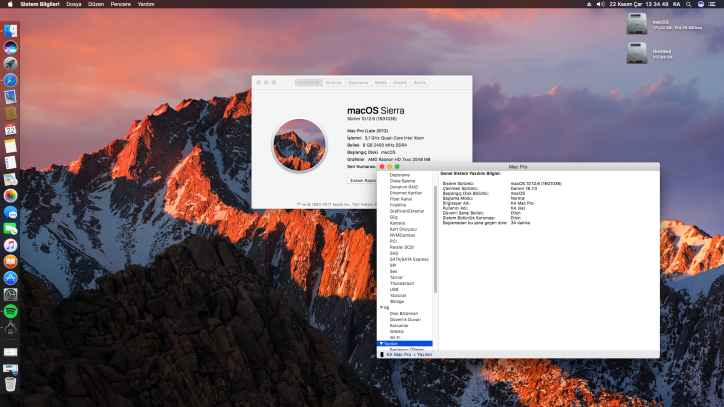The height and width of the screenshot is (407, 724).
Task: Launch Safari from the dock
Action: (10, 79)
